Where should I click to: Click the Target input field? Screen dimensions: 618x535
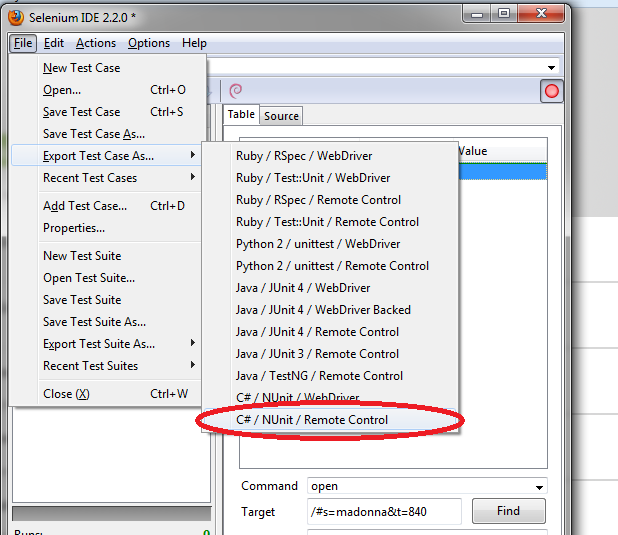(384, 512)
